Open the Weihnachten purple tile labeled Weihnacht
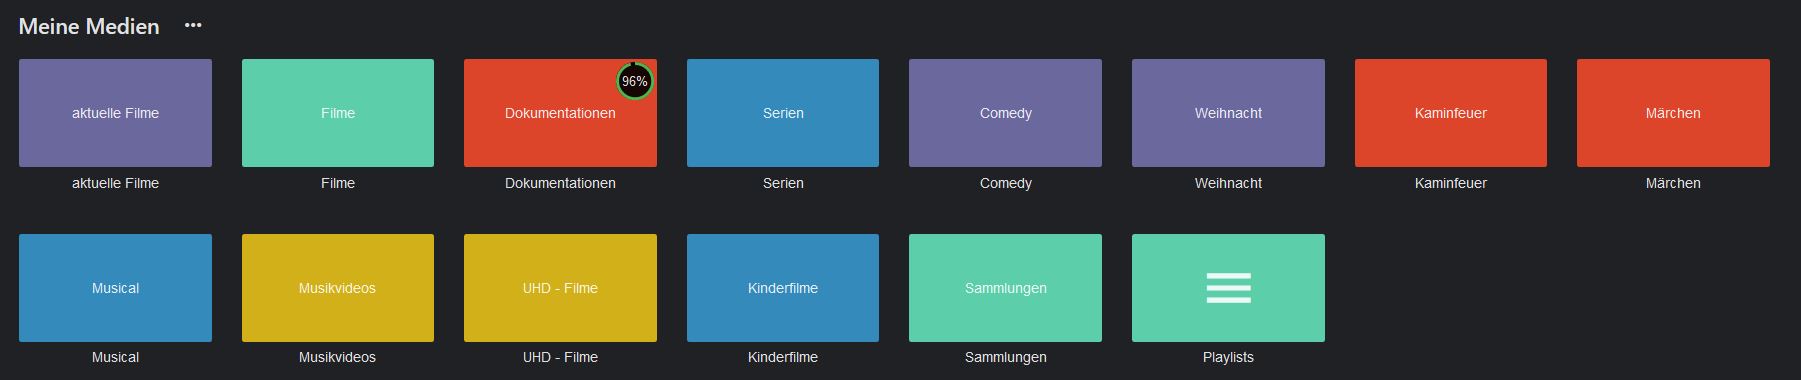This screenshot has width=1801, height=380. pyautogui.click(x=1228, y=113)
